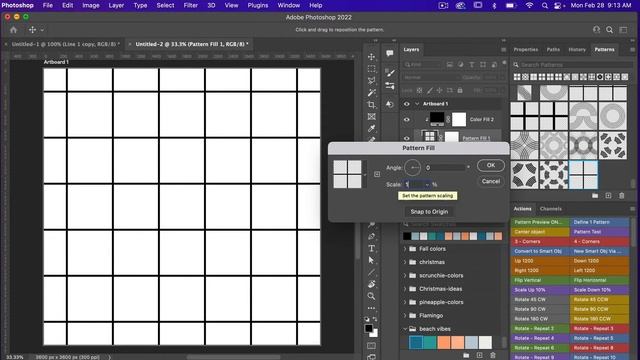The height and width of the screenshot is (360, 640).
Task: Hide the Color Fill 2 layer
Action: click(407, 120)
